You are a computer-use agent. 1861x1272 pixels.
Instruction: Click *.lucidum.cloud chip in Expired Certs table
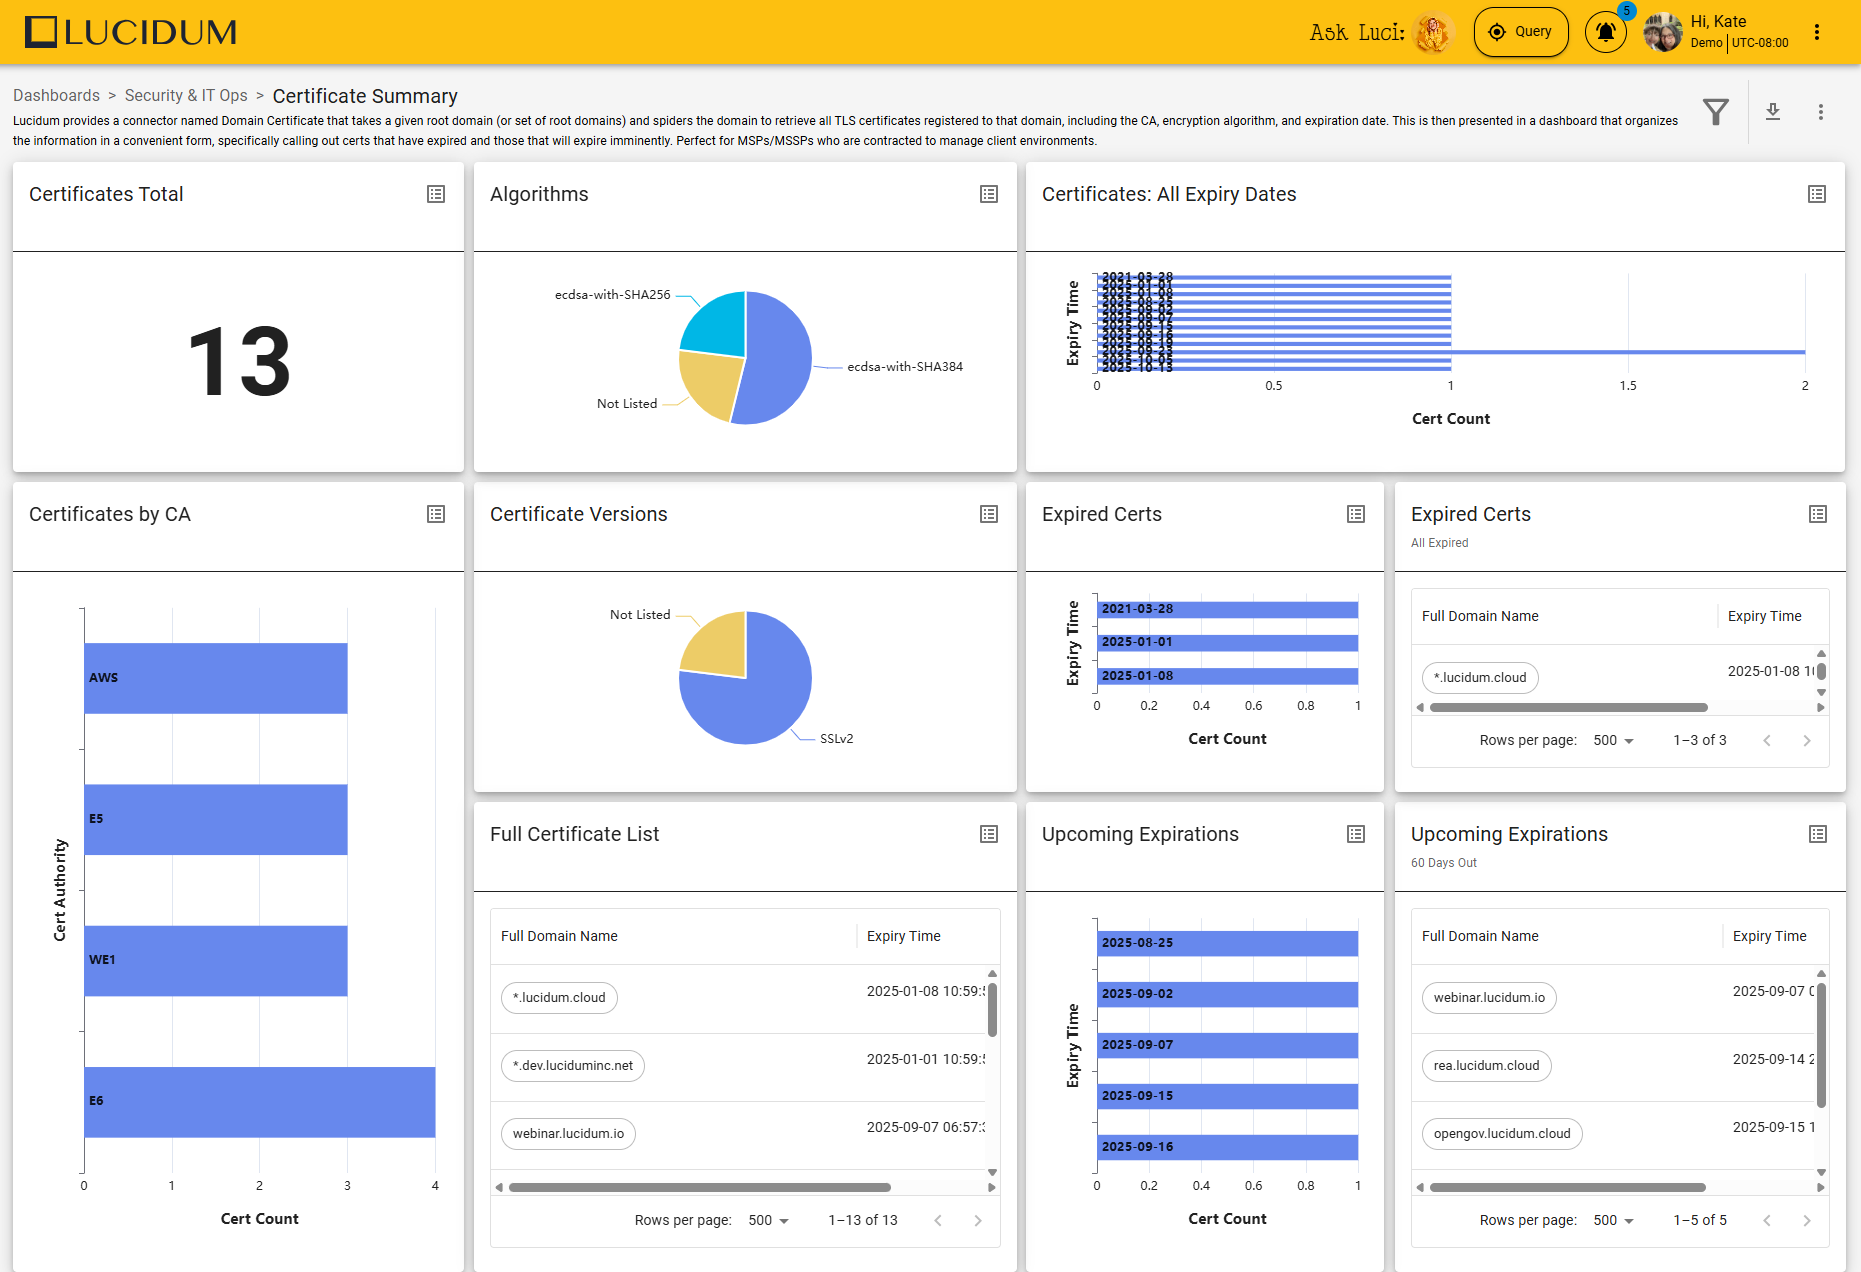pyautogui.click(x=1480, y=678)
